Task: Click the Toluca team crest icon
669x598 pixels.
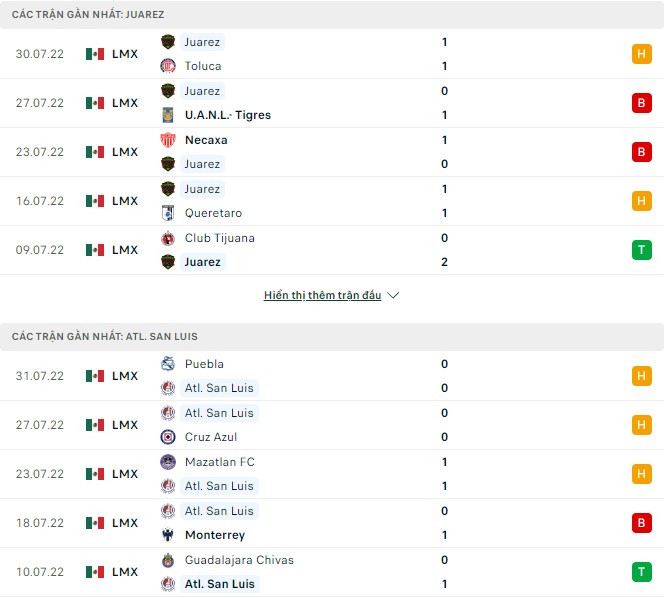Action: click(x=168, y=66)
